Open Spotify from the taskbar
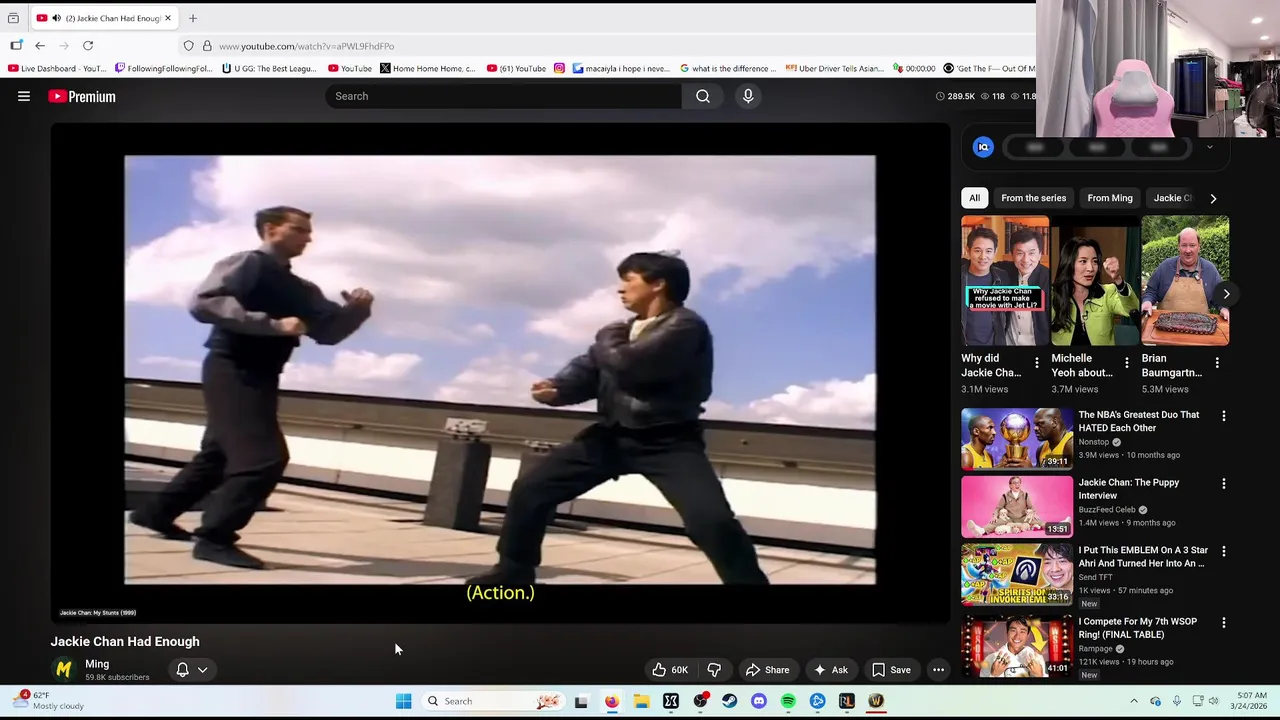This screenshot has height=720, width=1280. (x=788, y=701)
